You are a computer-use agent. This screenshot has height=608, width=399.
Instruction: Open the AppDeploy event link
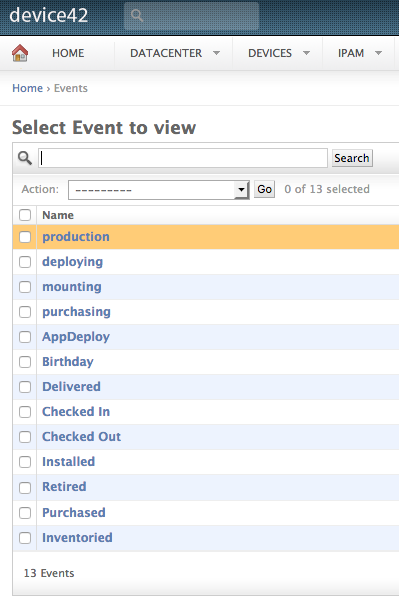click(76, 337)
